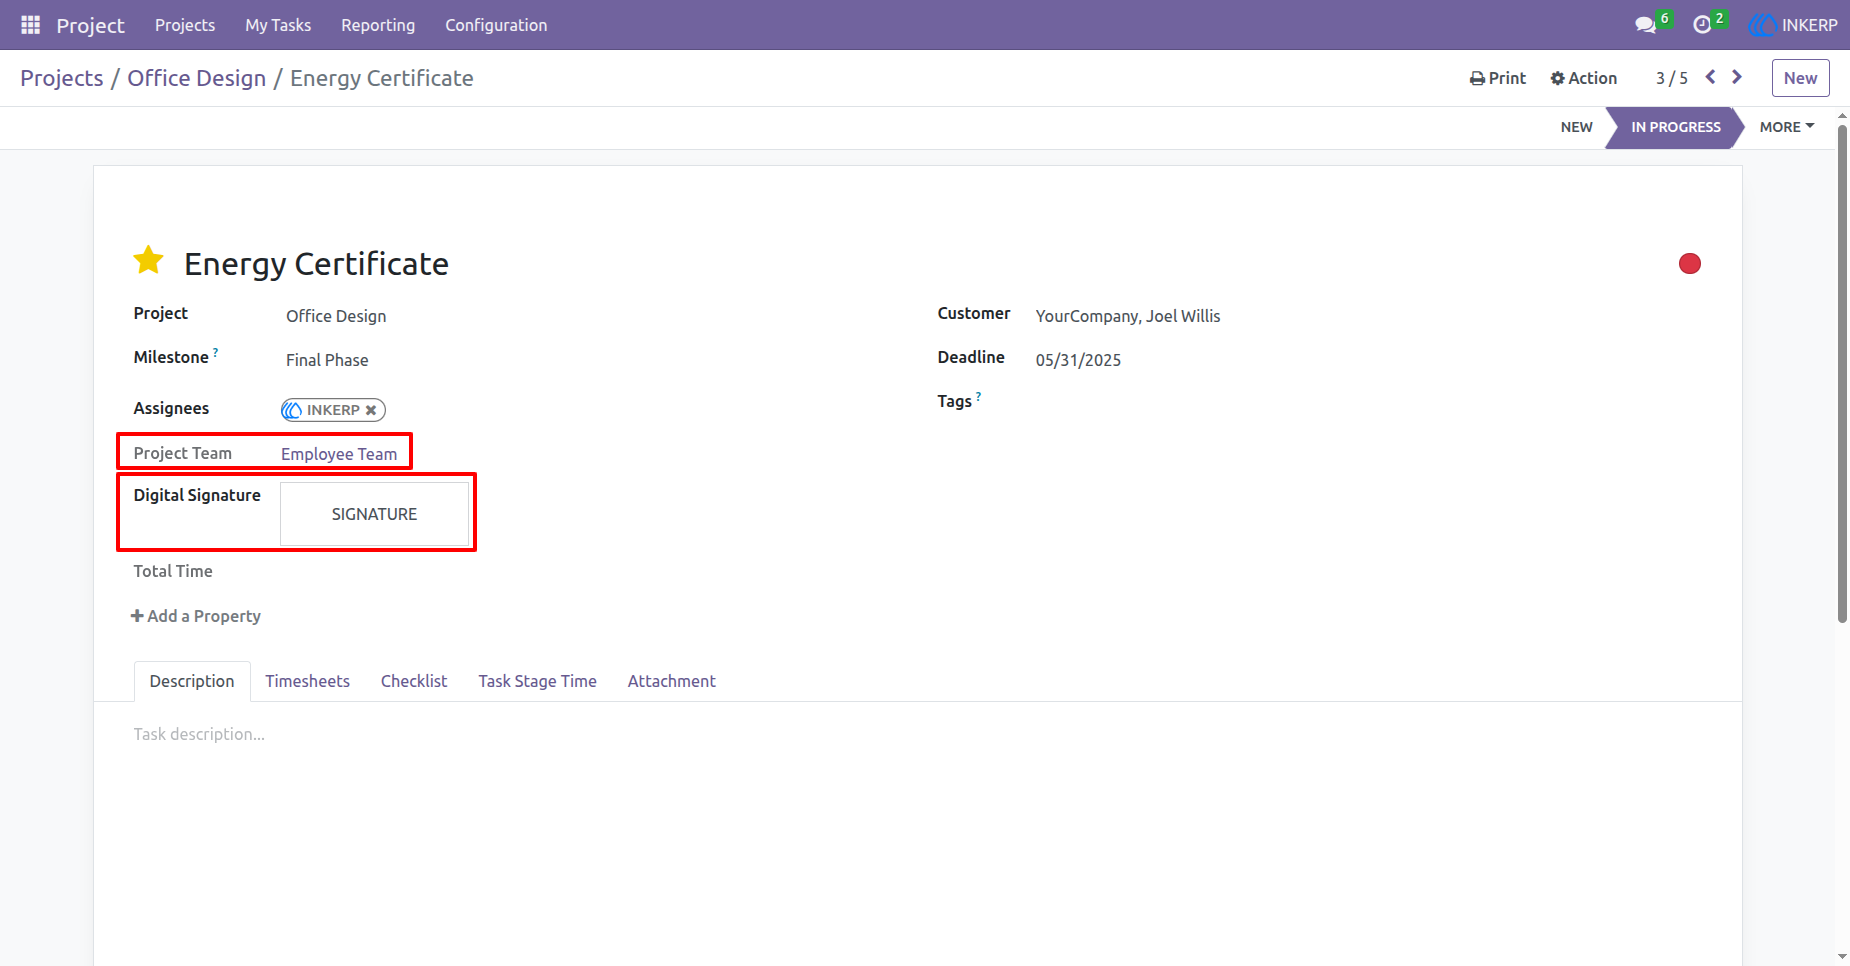
Task: Open the Employee Team link
Action: (339, 454)
